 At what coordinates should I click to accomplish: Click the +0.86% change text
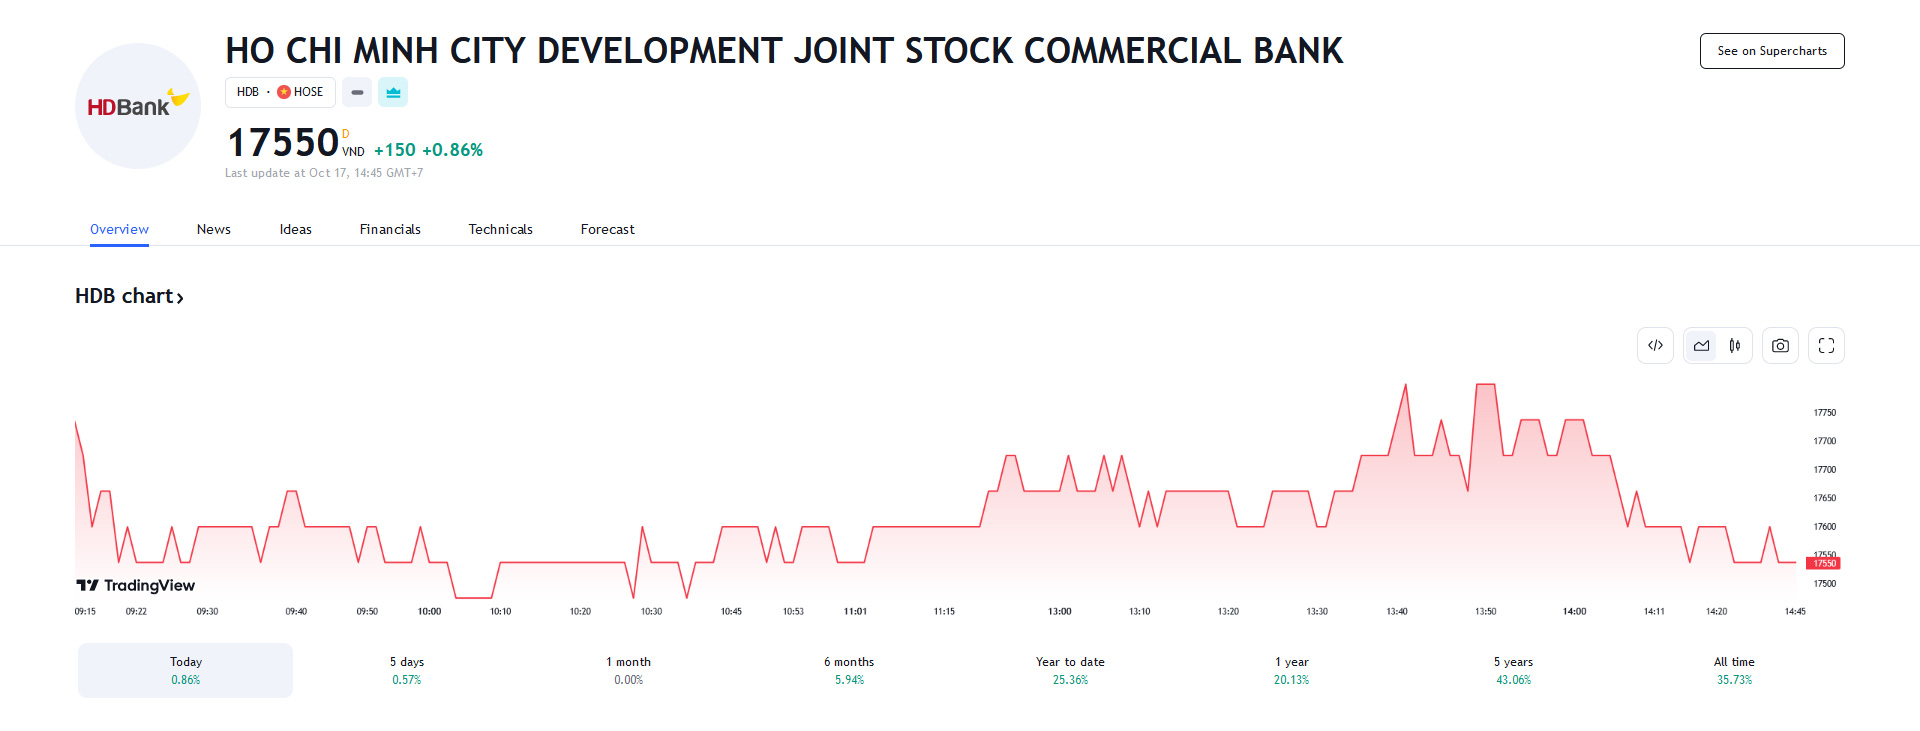453,150
